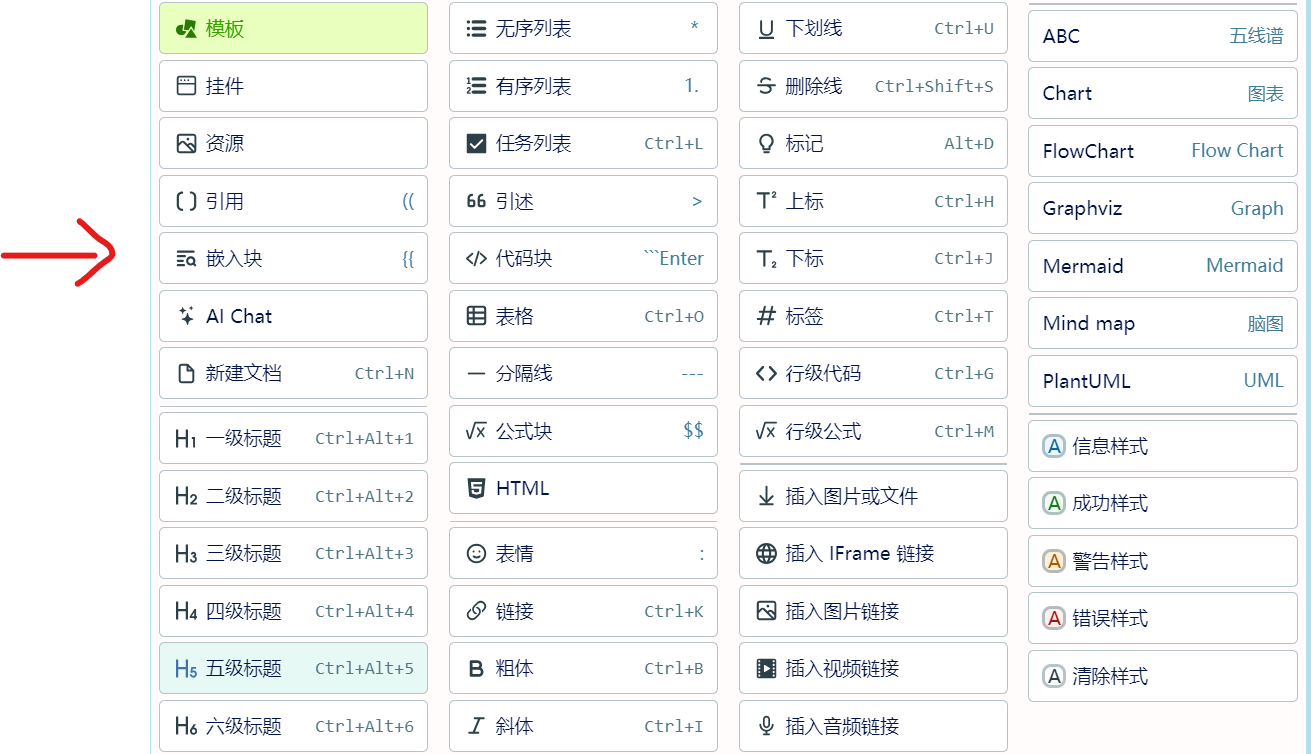Insert a 代码块 (code block)
The image size is (1311, 754).
(x=583, y=258)
